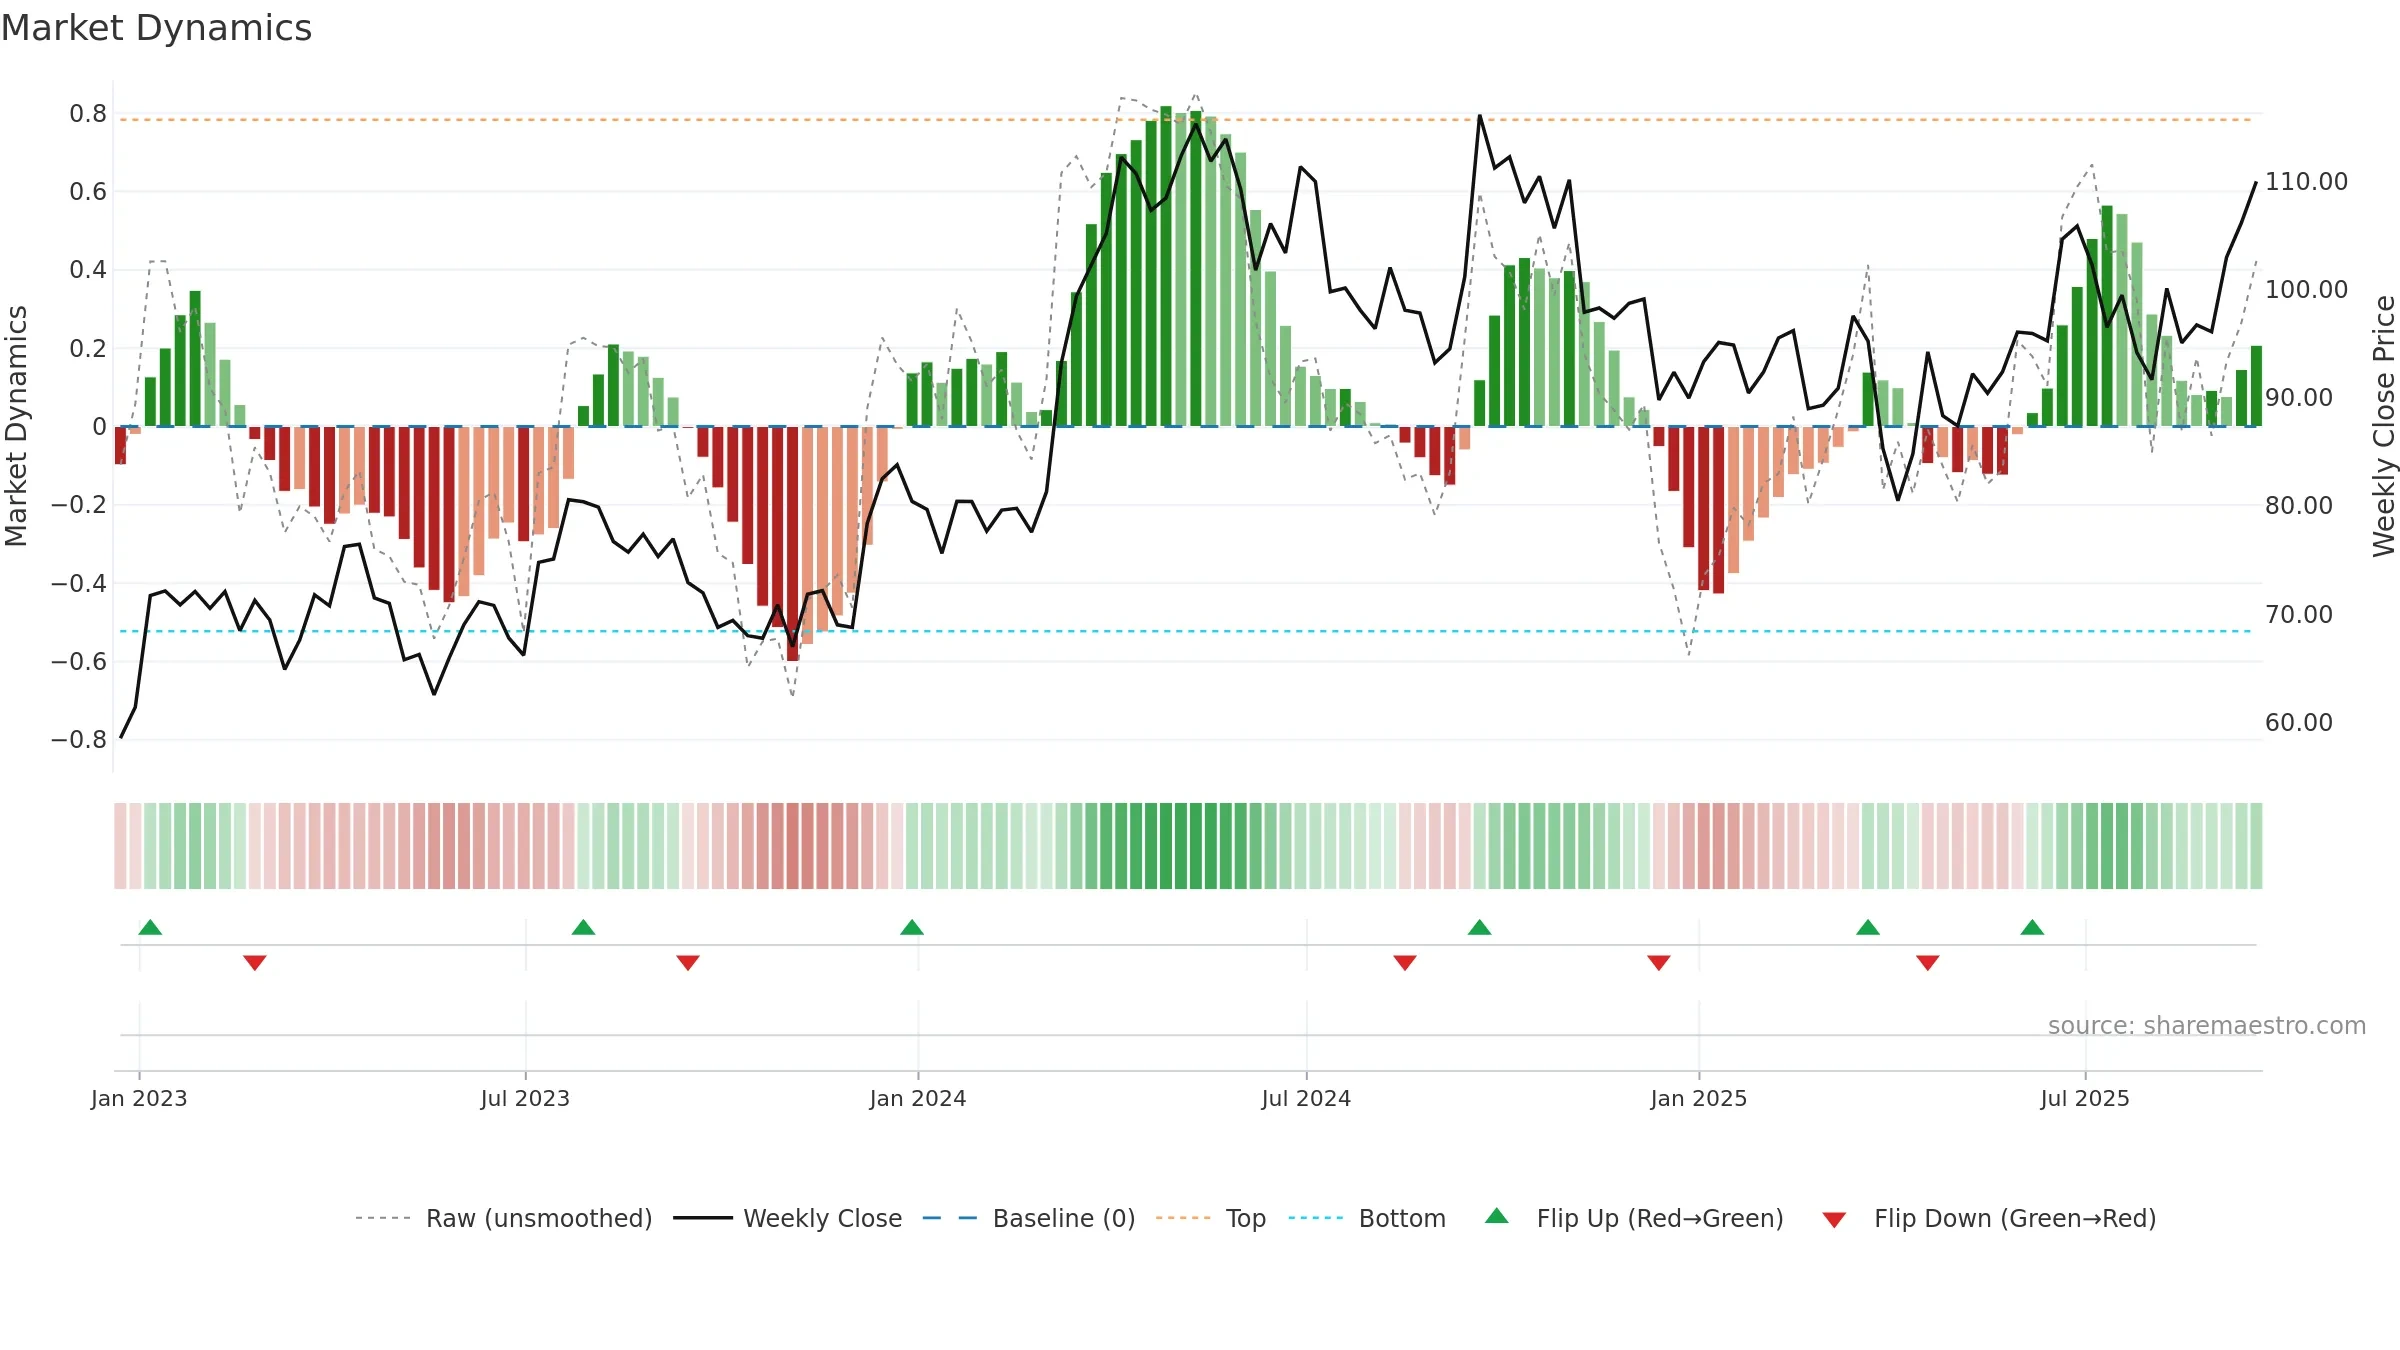The width and height of the screenshot is (2400, 1350).
Task: Click the Jul 2024 x-axis label
Action: click(1306, 1098)
